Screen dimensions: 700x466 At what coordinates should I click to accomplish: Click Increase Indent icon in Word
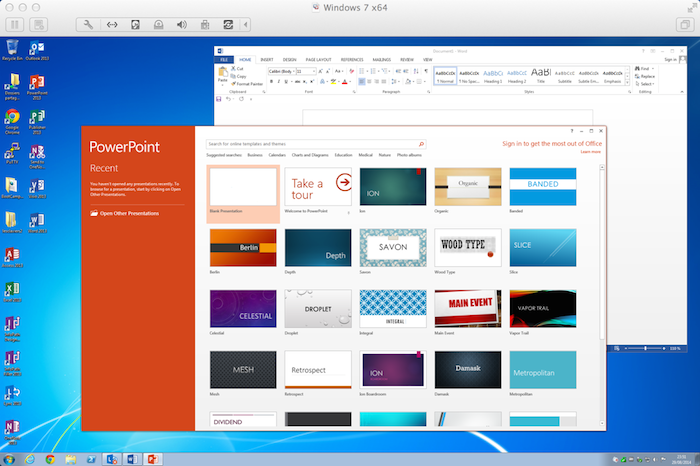(x=406, y=71)
